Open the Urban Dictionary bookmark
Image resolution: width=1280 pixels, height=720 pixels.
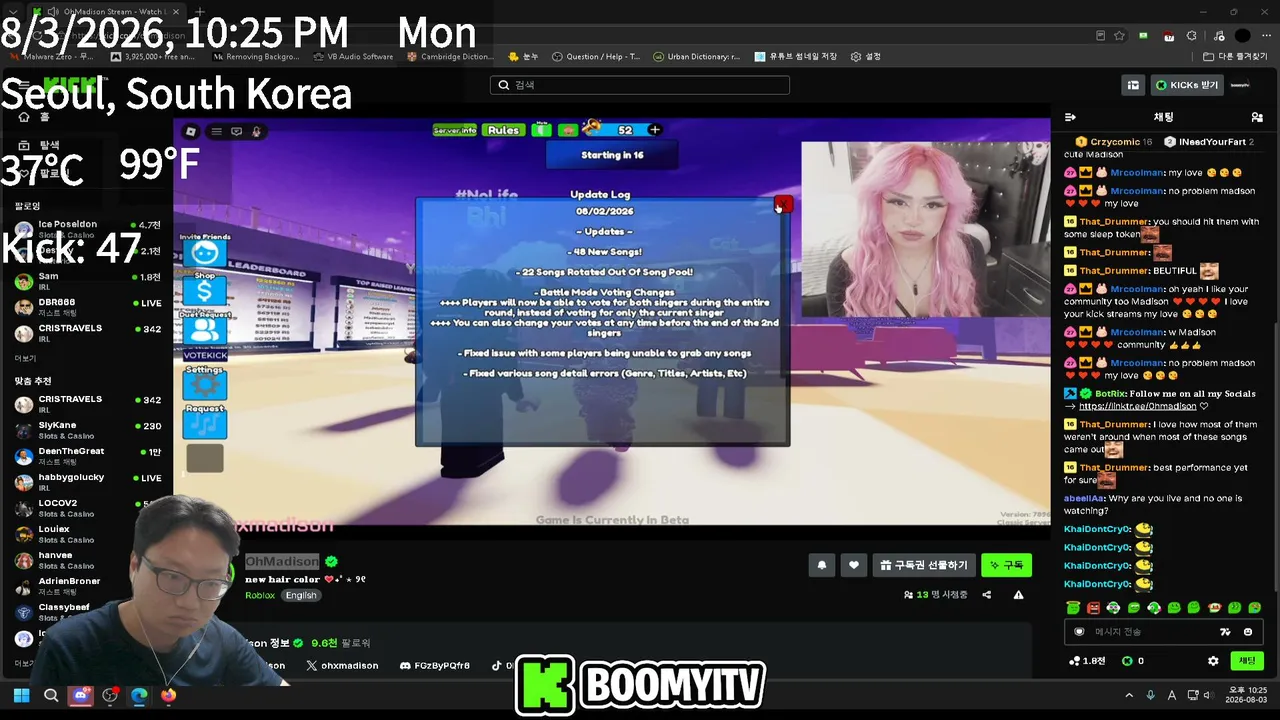(x=697, y=57)
